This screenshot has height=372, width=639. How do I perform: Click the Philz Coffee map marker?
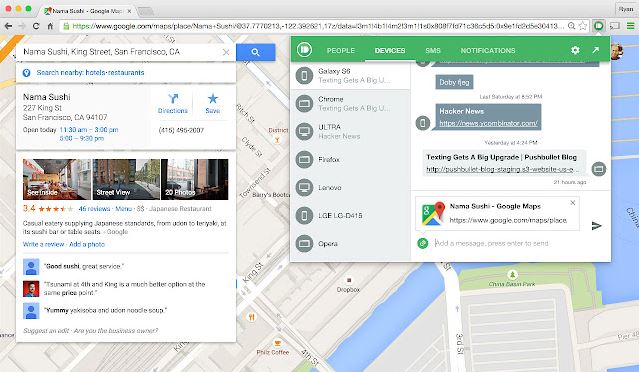tap(278, 343)
